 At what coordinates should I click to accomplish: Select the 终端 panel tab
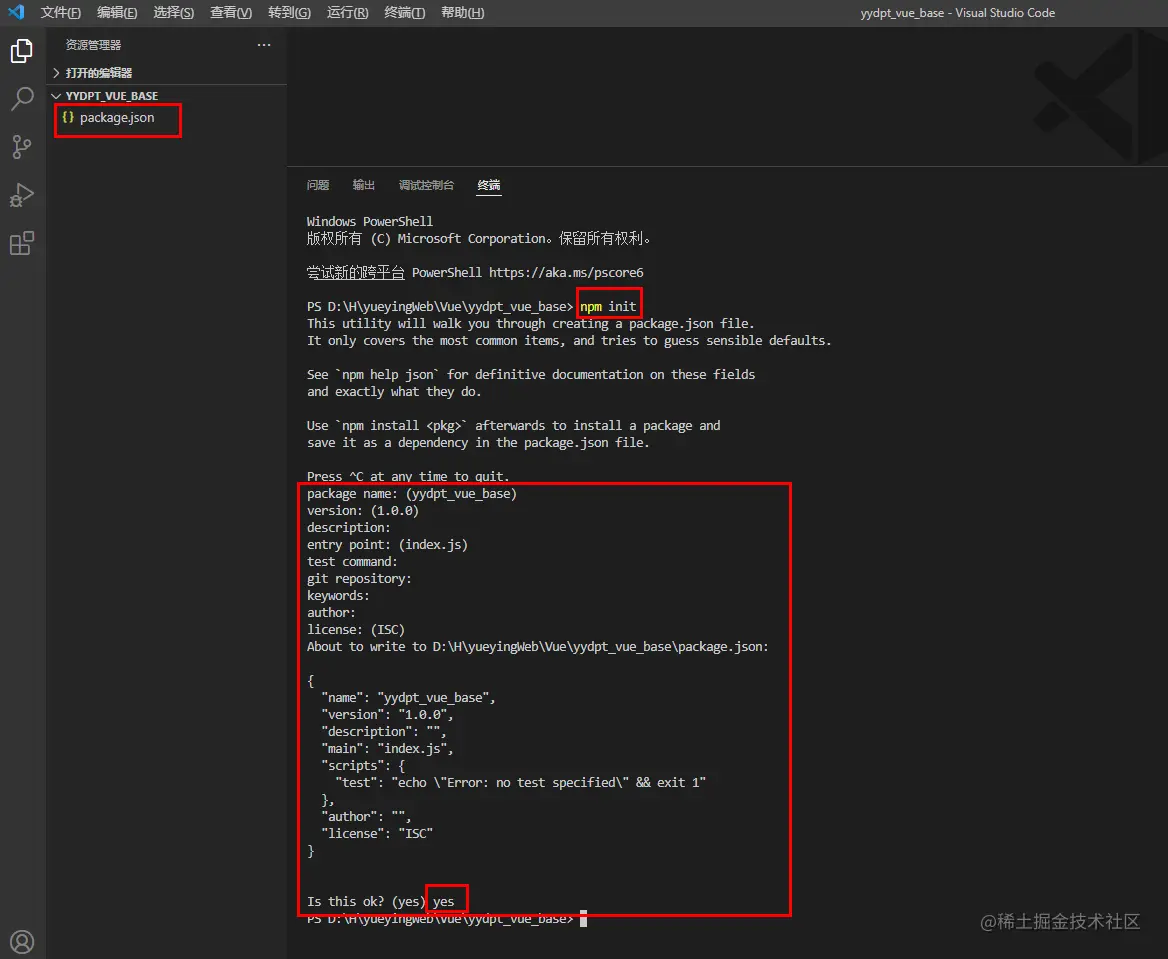[489, 185]
